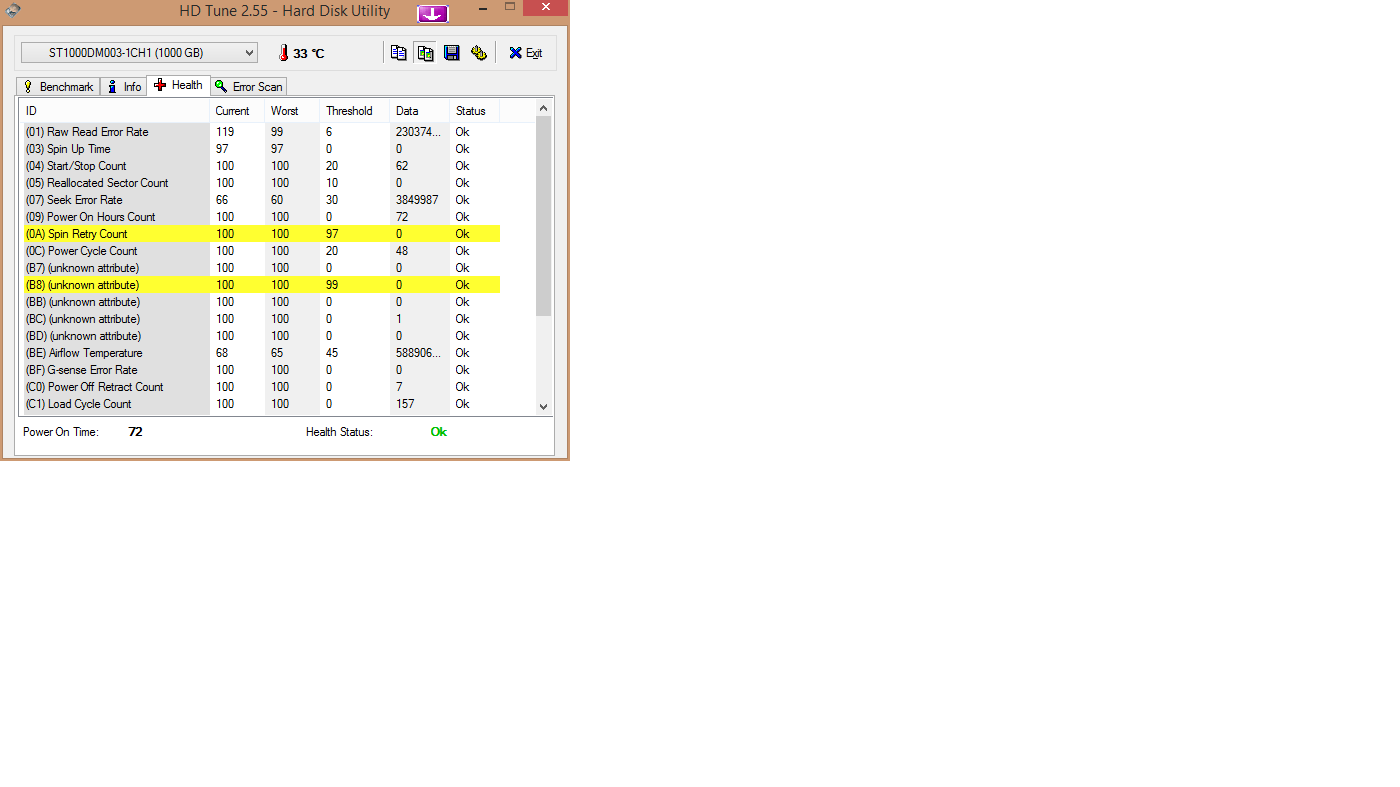Click the purple download arrow button
Screen dimensions: 1400x787
[432, 13]
